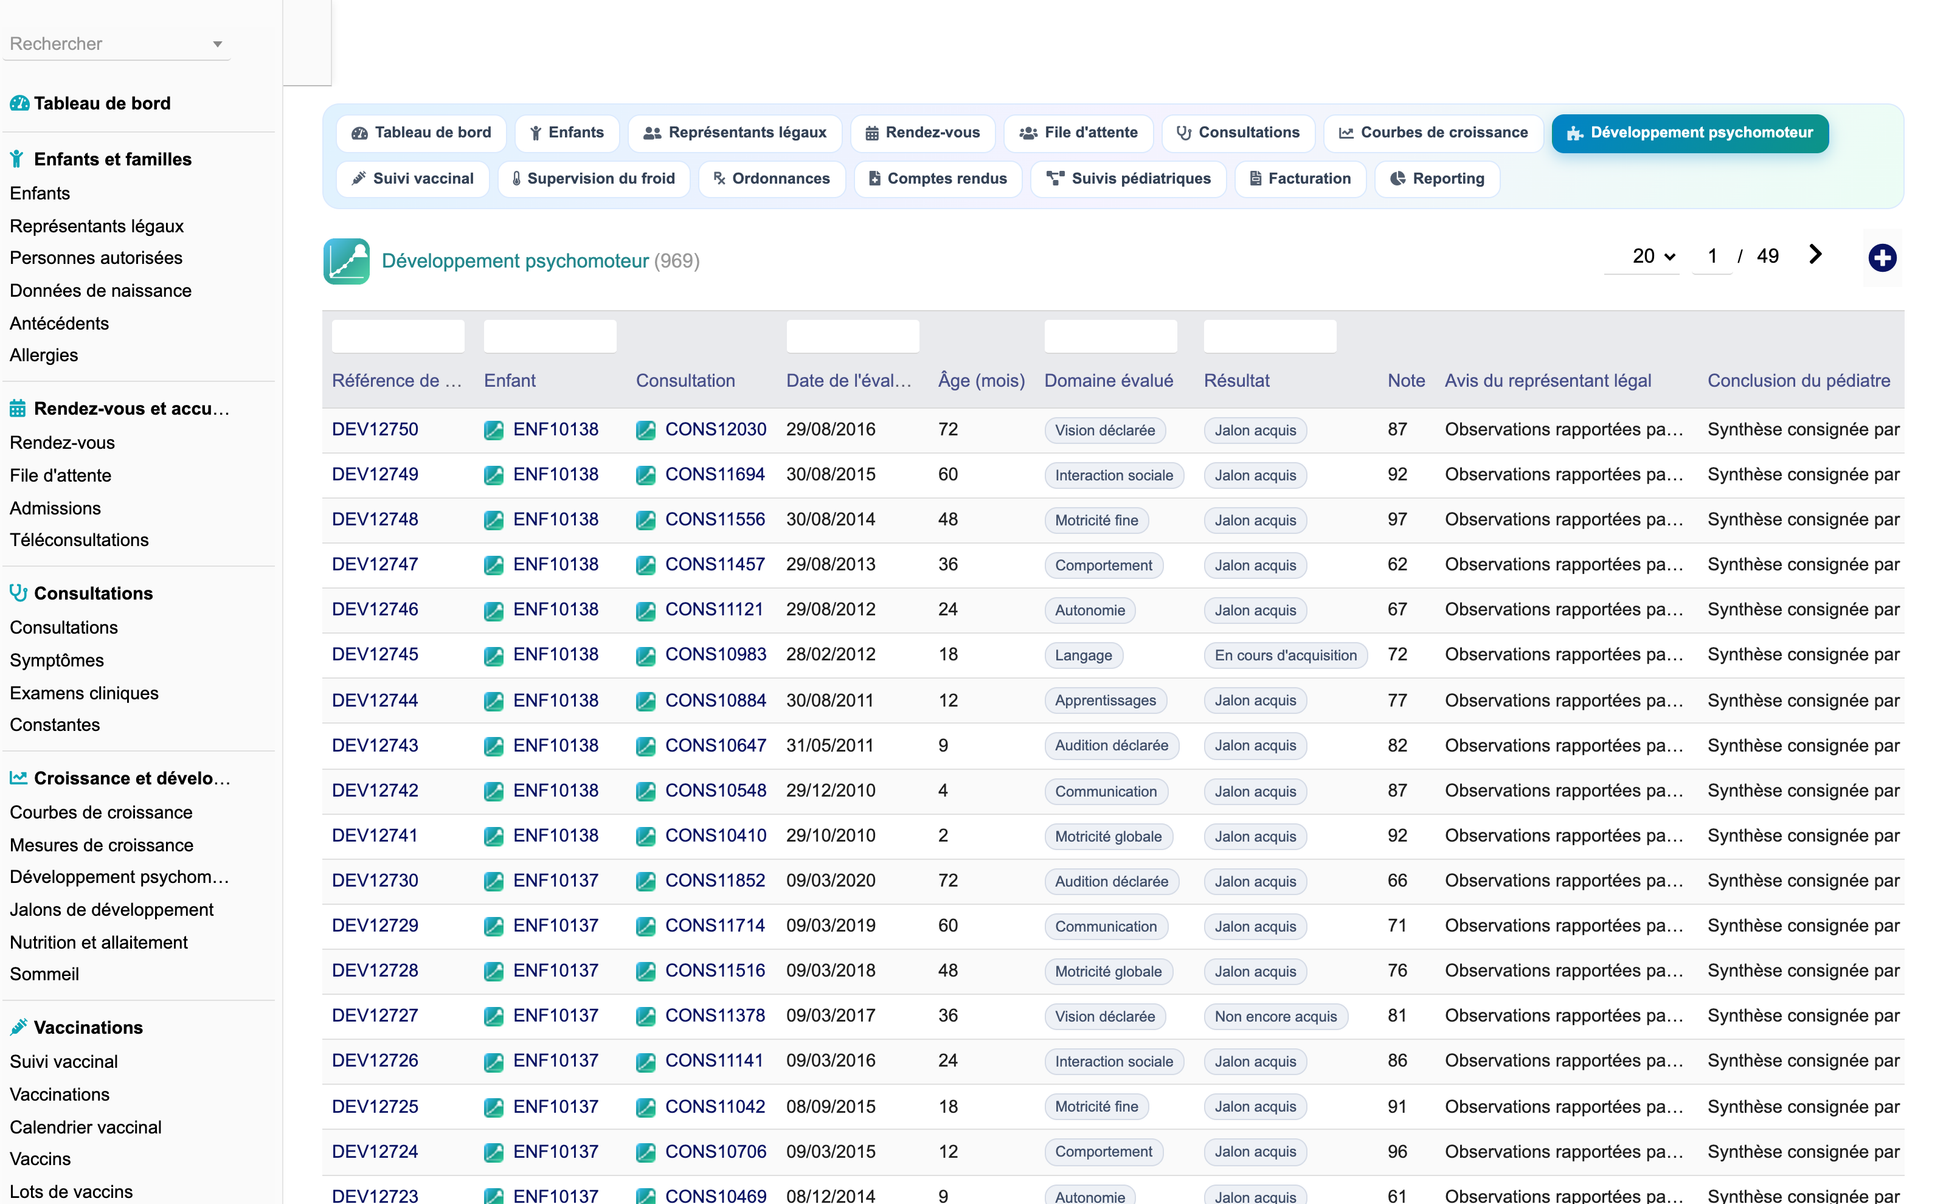Click CONS10884 consultation icon

click(x=646, y=701)
